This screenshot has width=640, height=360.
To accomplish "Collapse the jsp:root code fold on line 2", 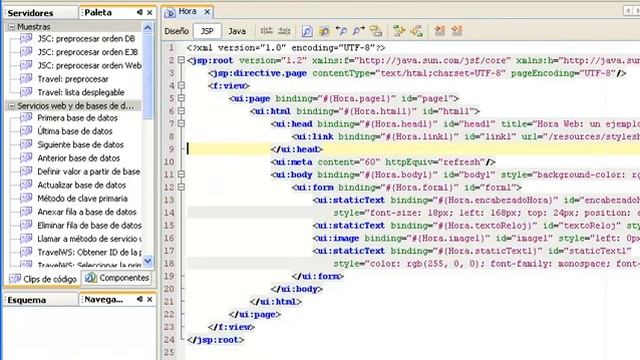I will pos(181,60).
